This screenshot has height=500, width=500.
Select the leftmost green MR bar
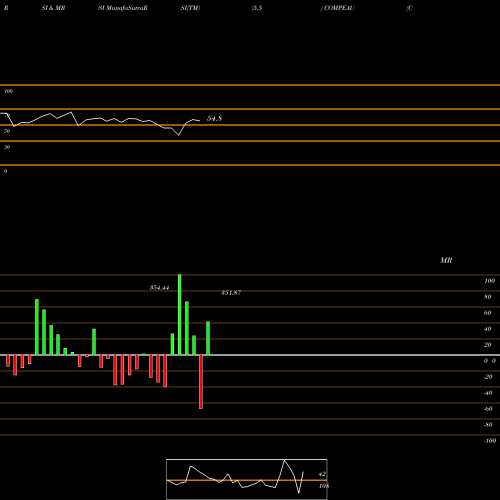point(37,327)
